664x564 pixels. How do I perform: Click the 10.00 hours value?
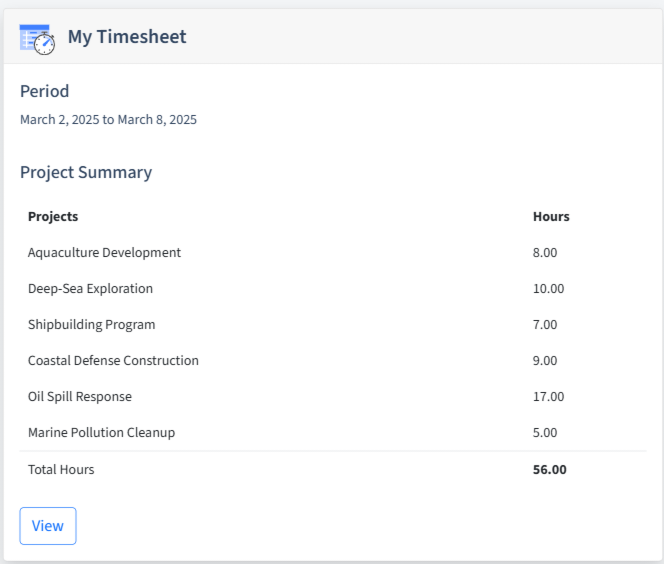pyautogui.click(x=548, y=288)
